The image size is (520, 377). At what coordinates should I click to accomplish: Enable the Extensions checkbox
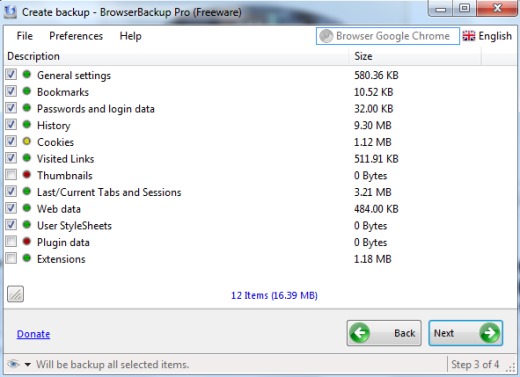tap(11, 258)
